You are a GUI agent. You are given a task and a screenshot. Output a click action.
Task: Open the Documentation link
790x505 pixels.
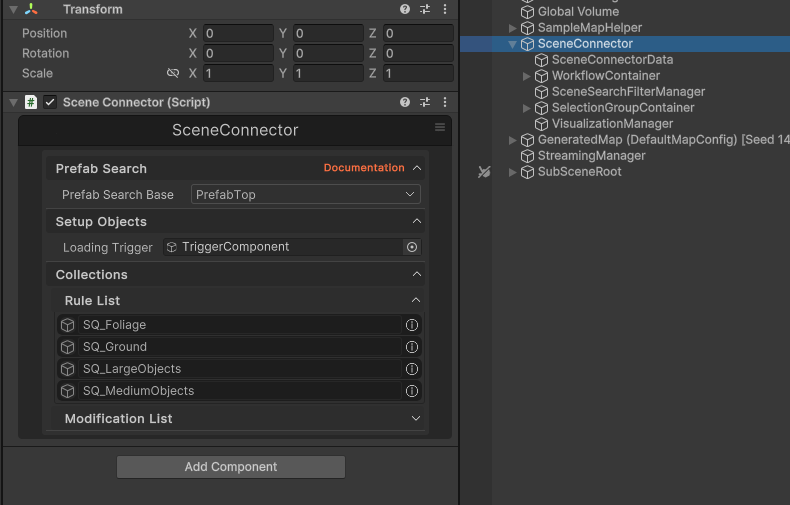click(364, 168)
